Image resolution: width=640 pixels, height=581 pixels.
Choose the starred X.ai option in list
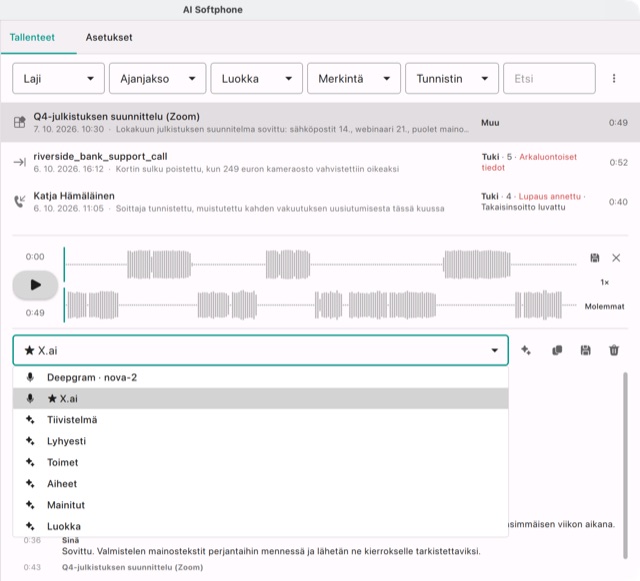pos(260,398)
